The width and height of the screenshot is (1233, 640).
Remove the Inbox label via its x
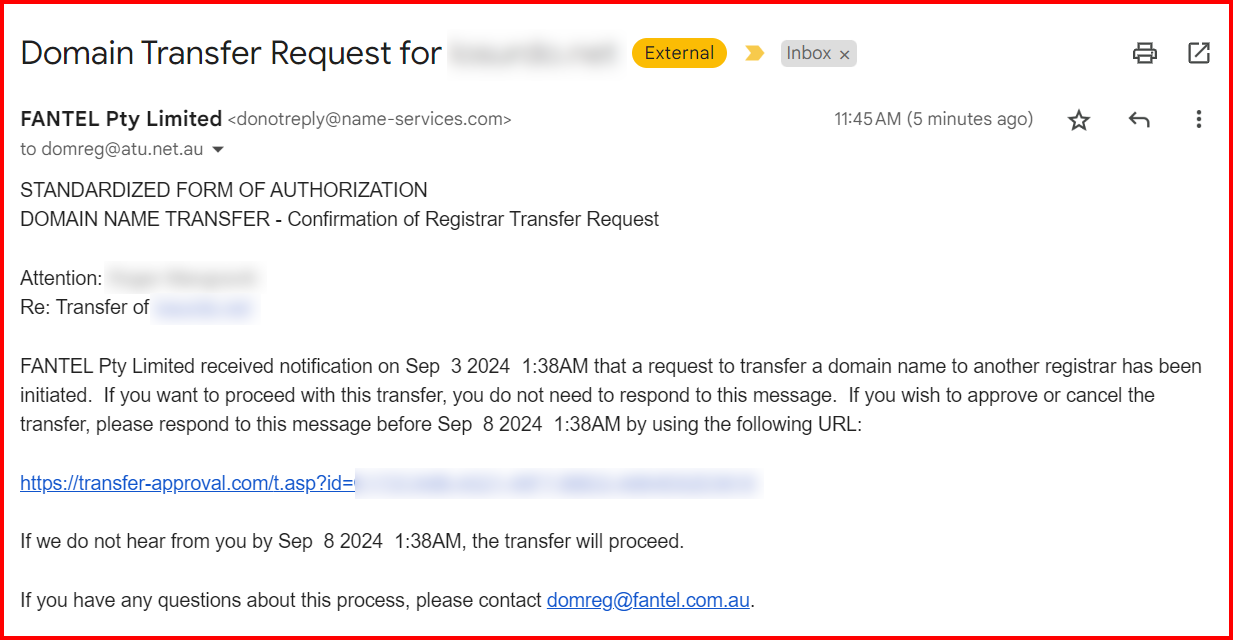pos(844,55)
